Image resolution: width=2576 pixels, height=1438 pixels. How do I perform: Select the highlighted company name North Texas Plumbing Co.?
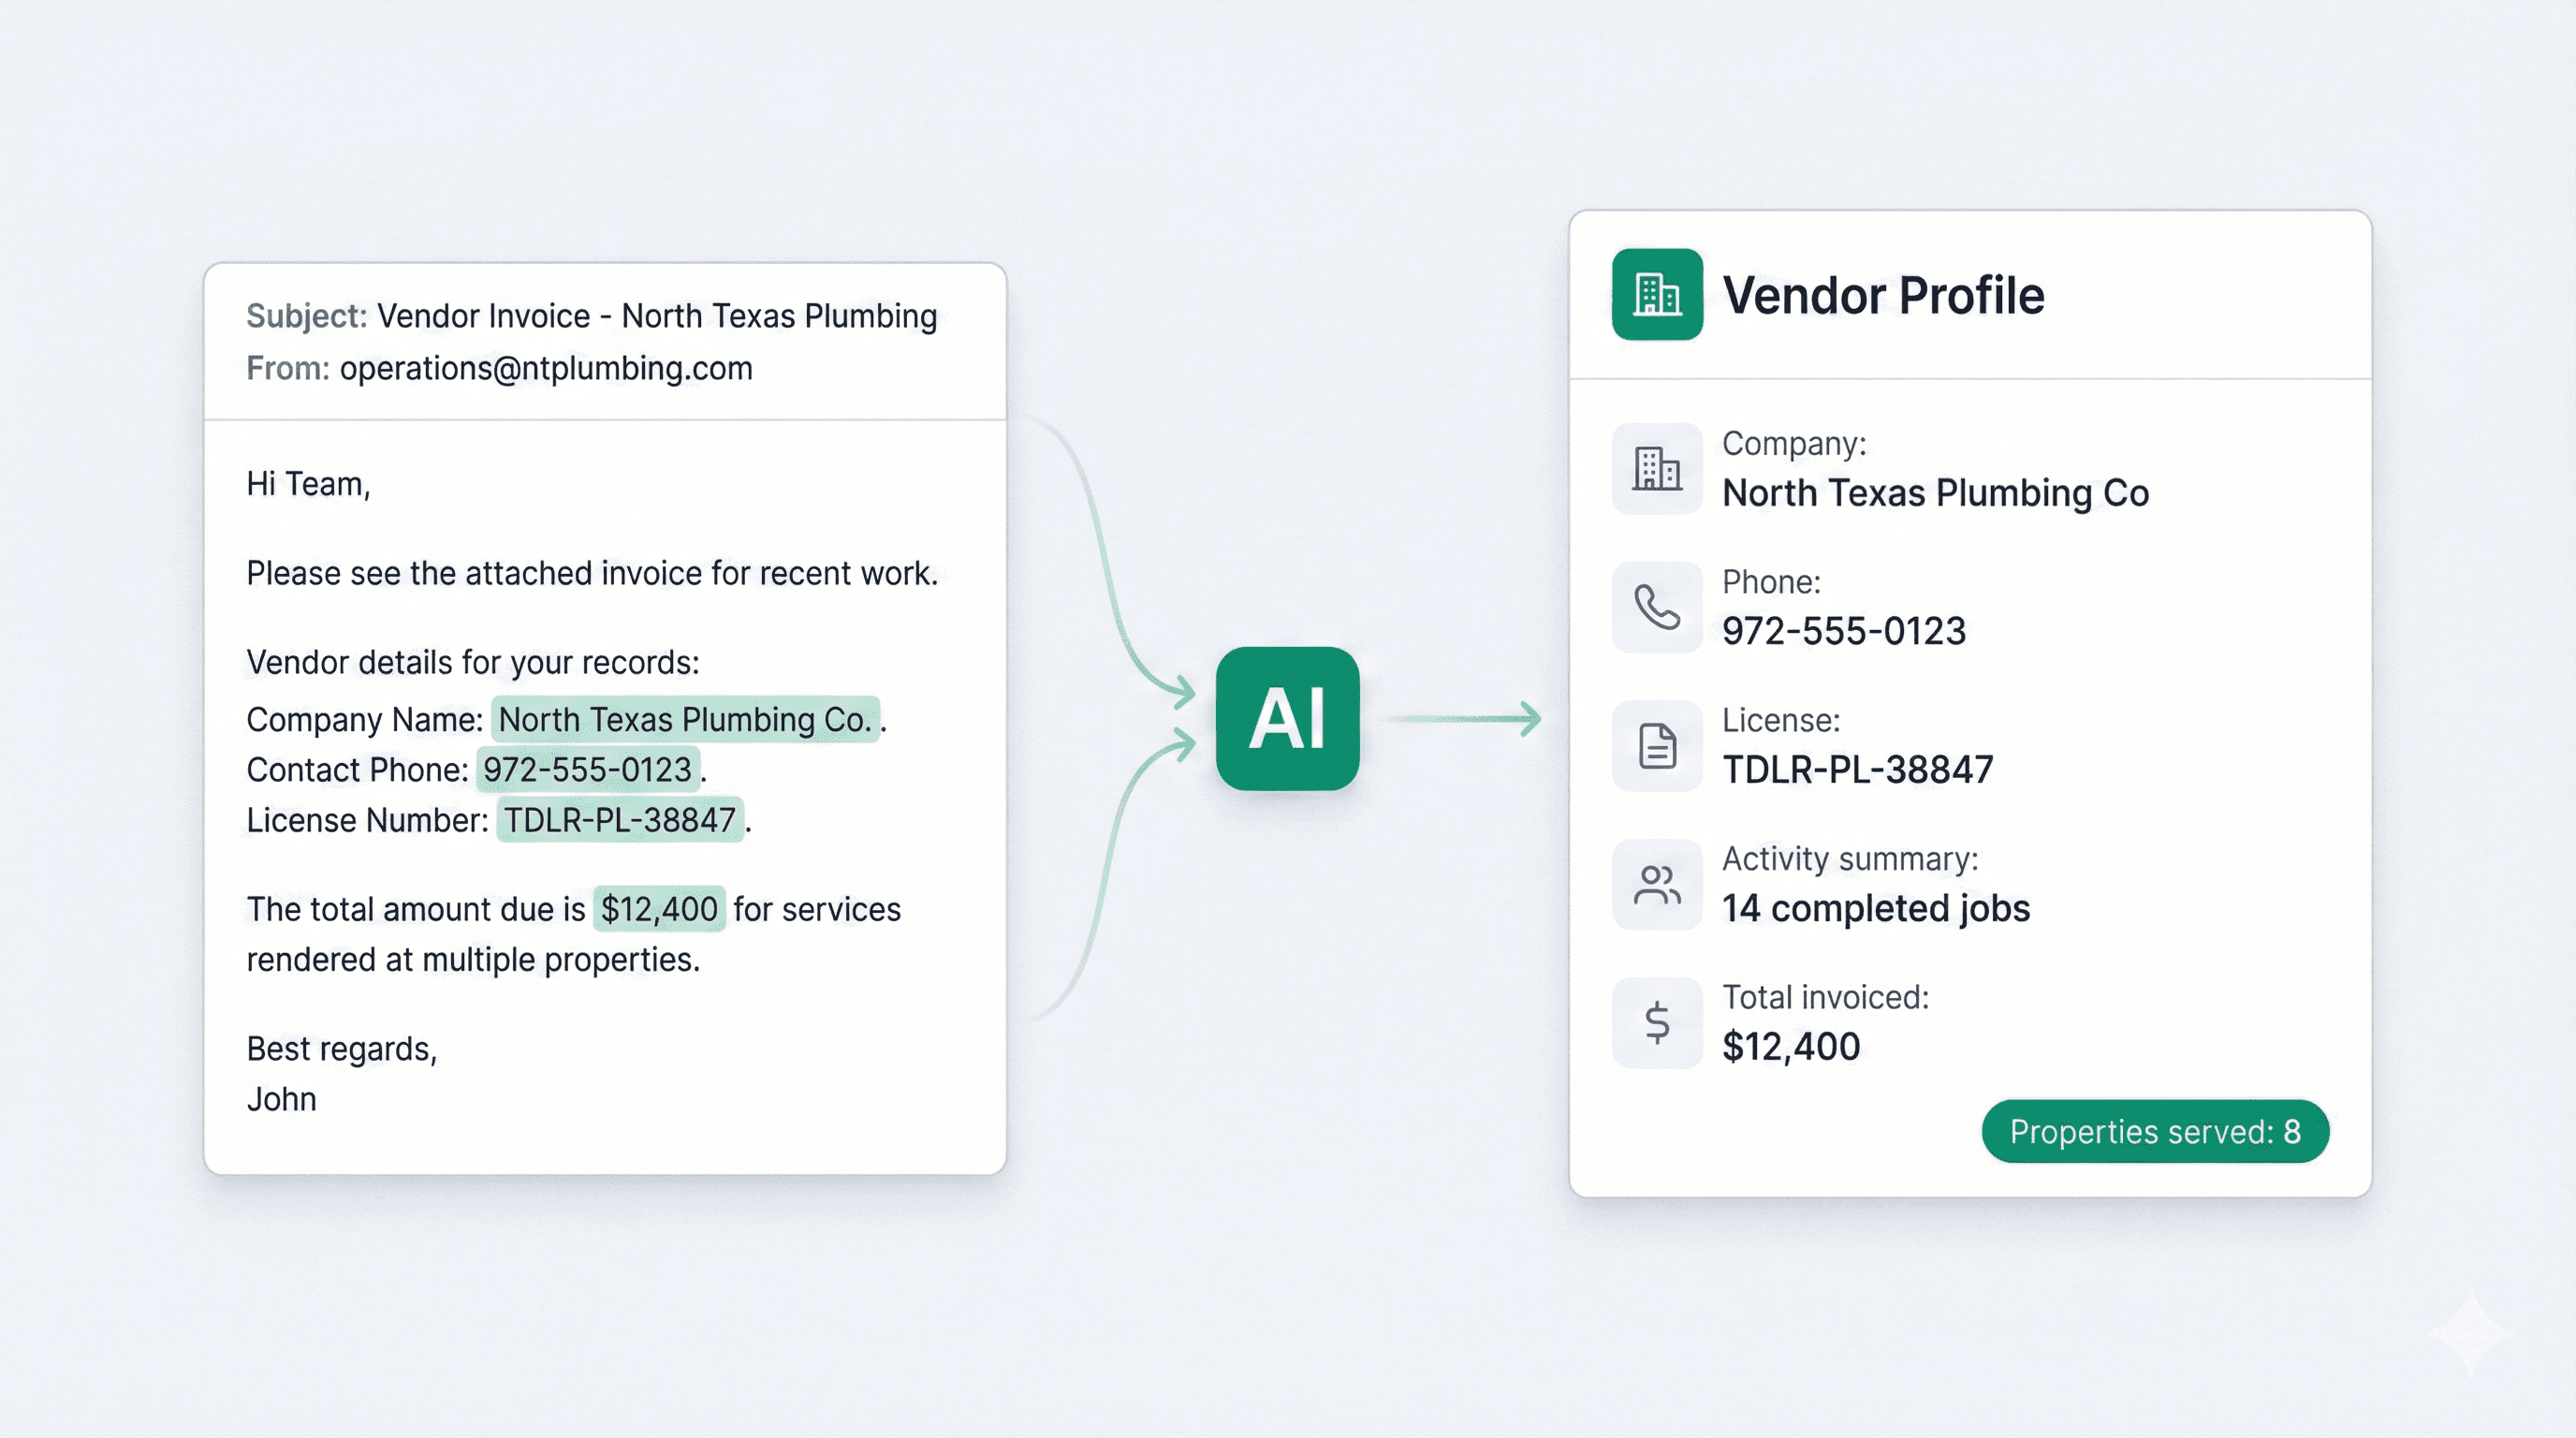[x=683, y=719]
